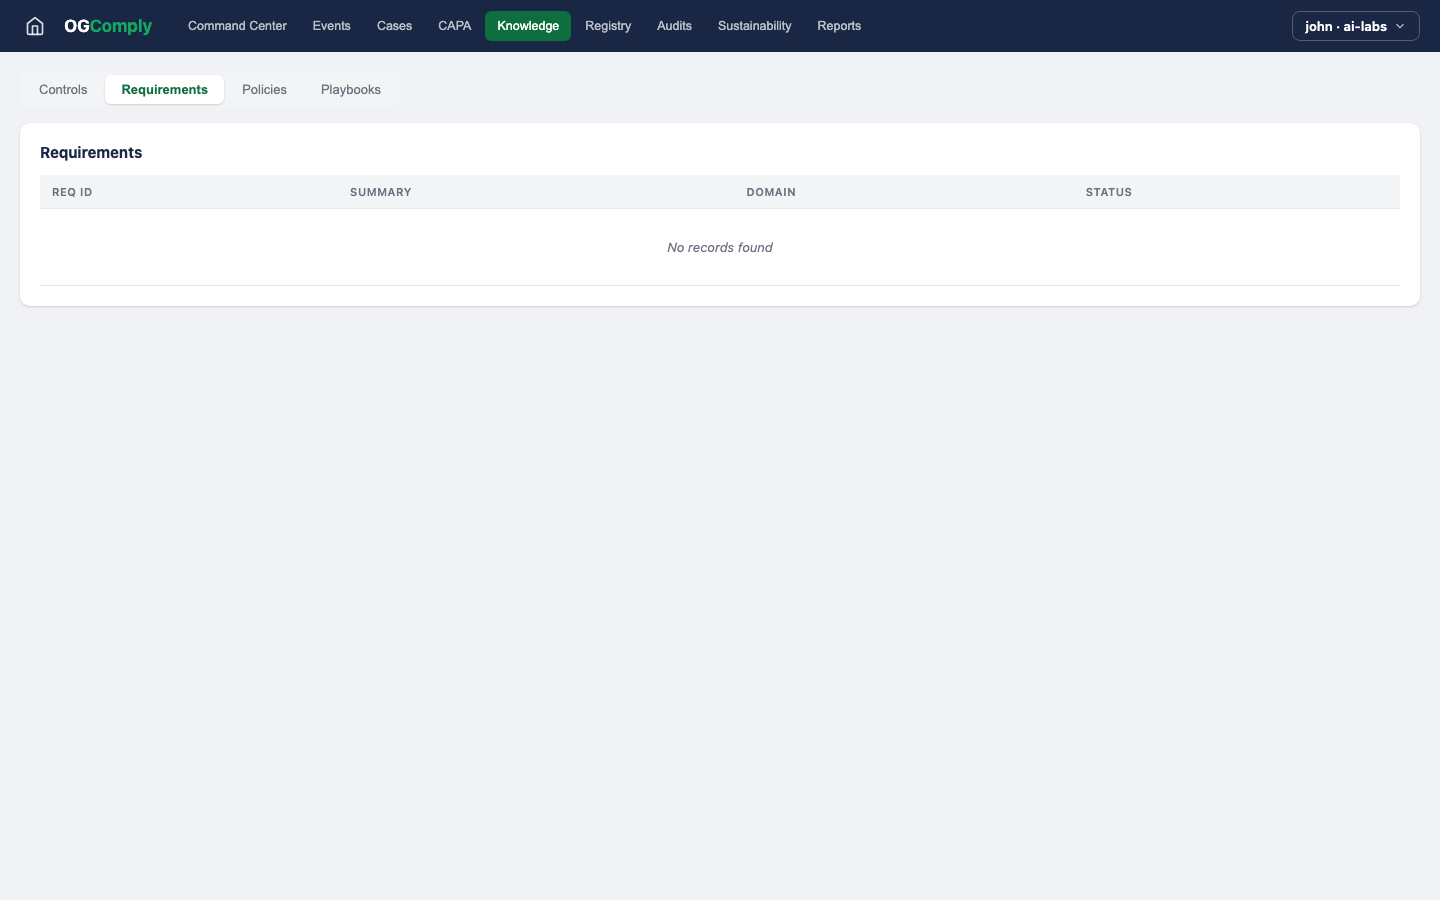Open the Playbooks tab
This screenshot has height=900, width=1440.
tap(351, 90)
